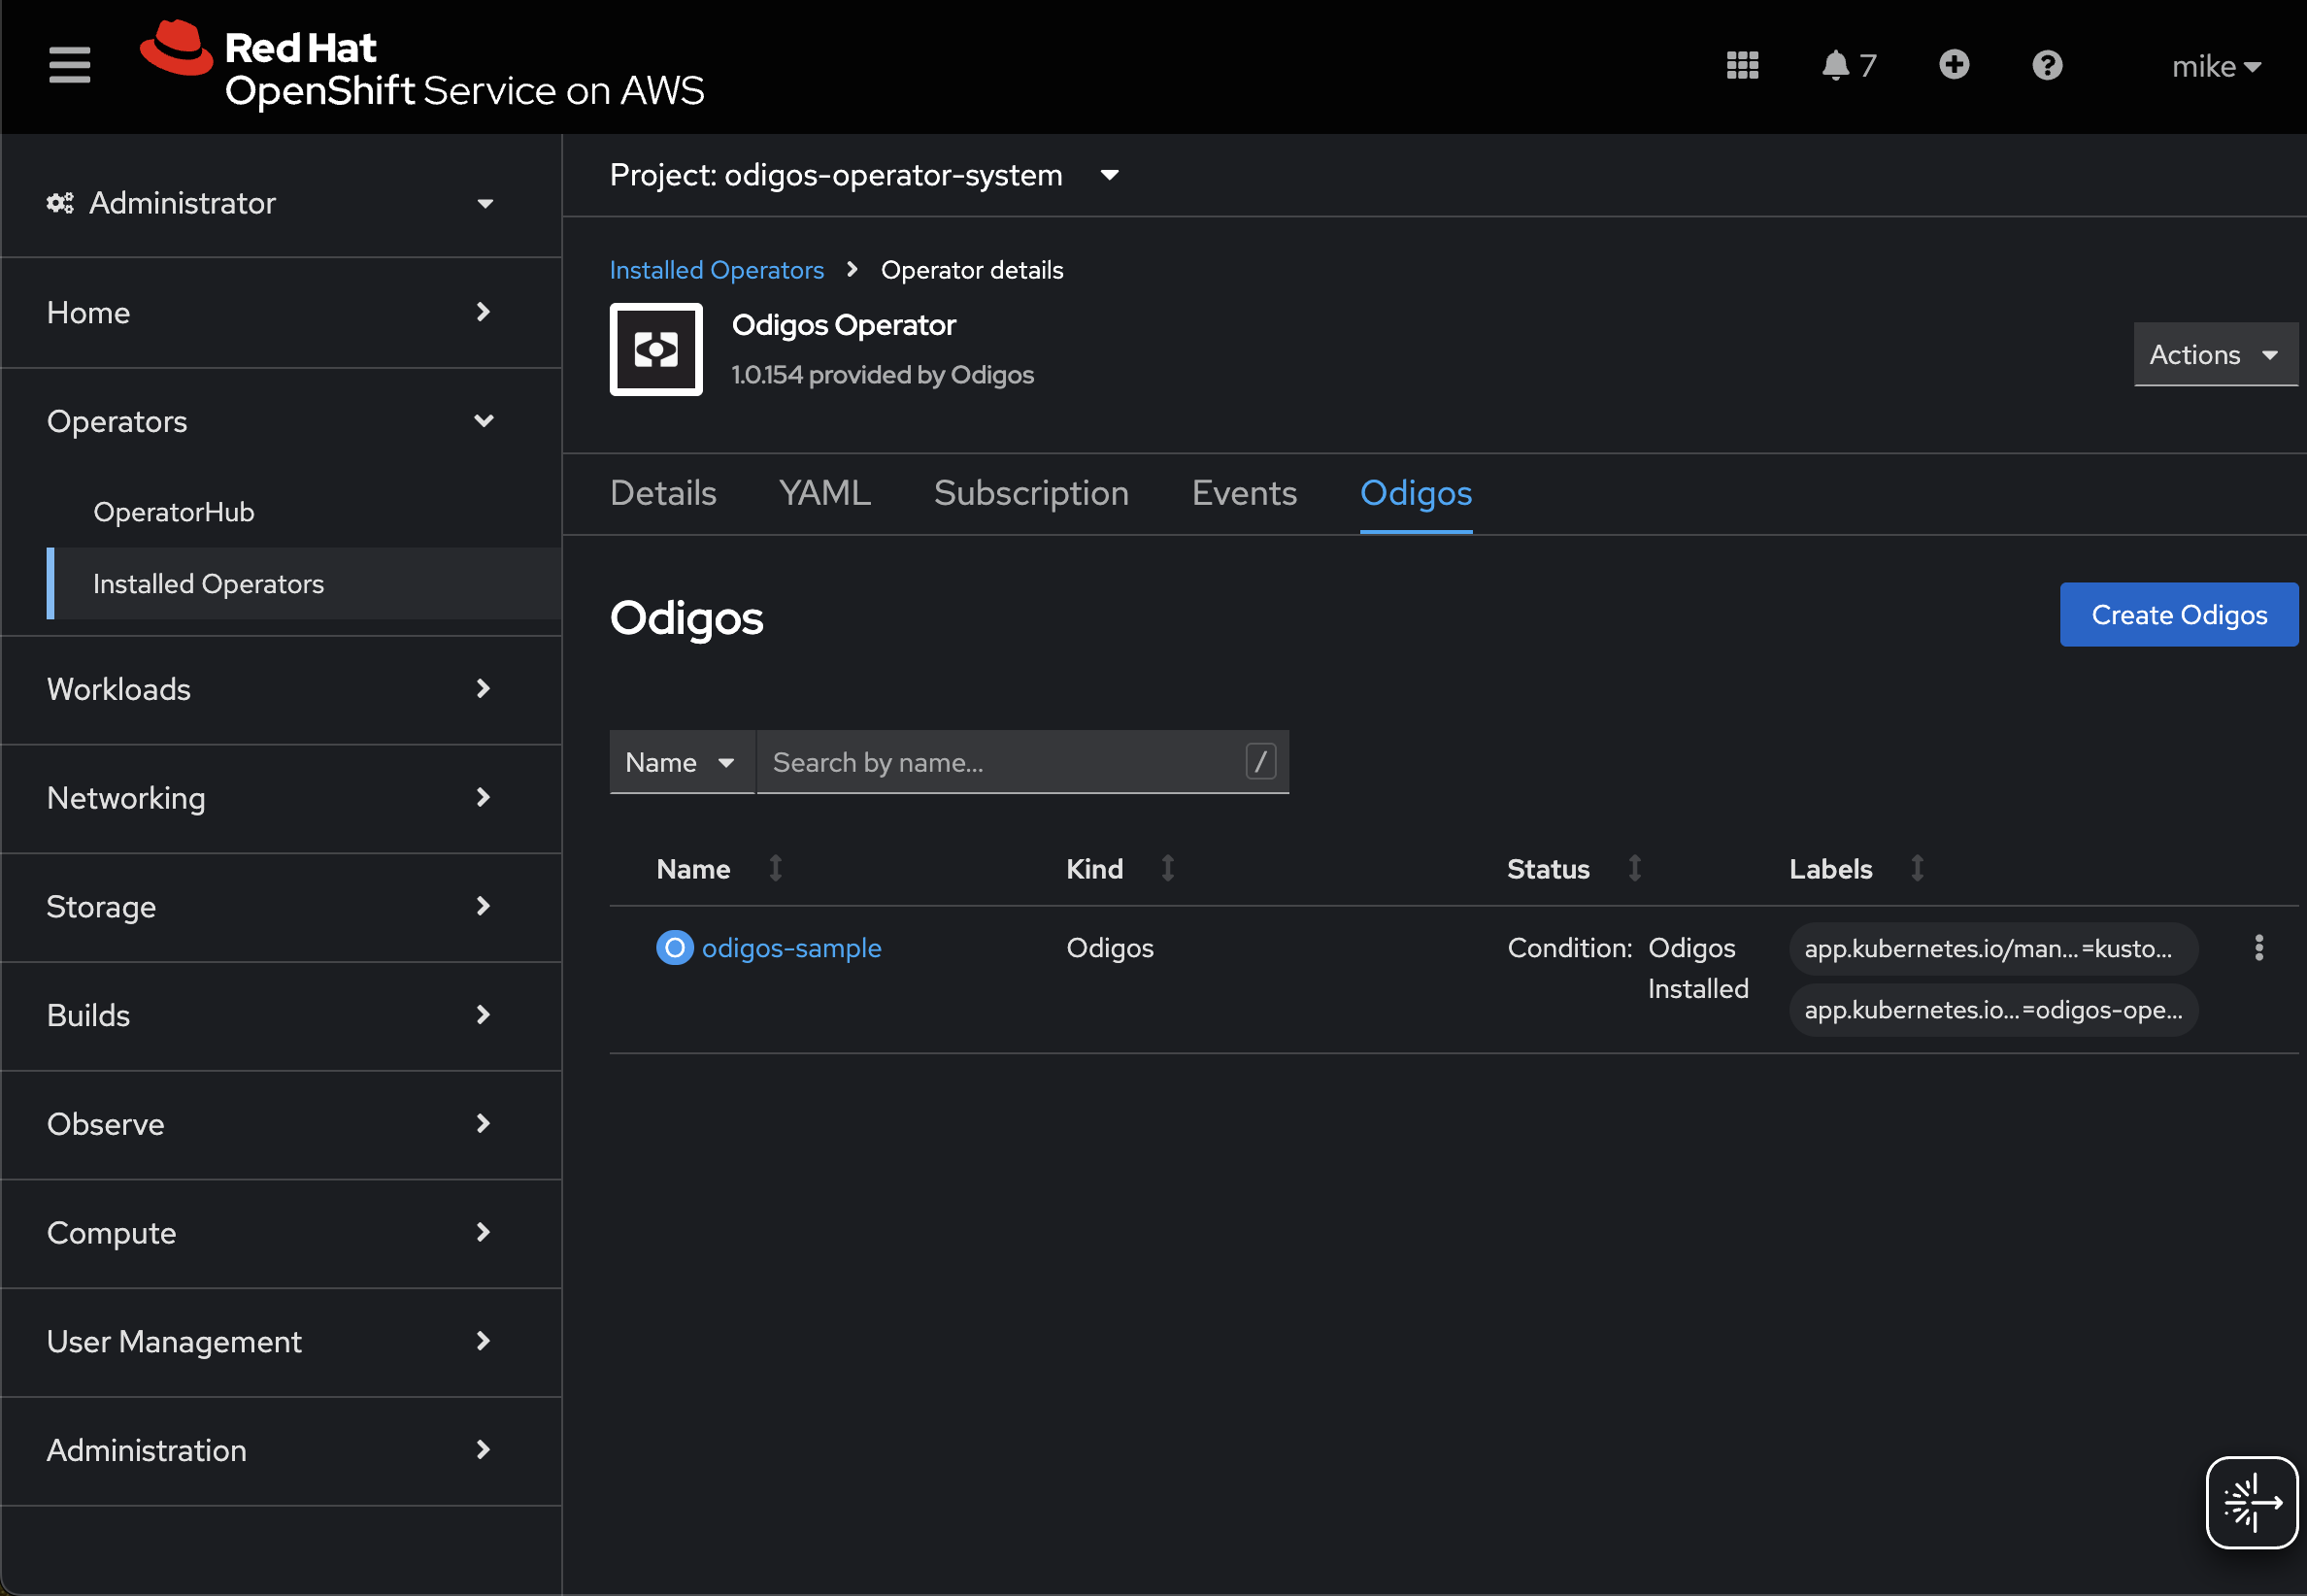Open the Name filter type dropdown

(680, 762)
